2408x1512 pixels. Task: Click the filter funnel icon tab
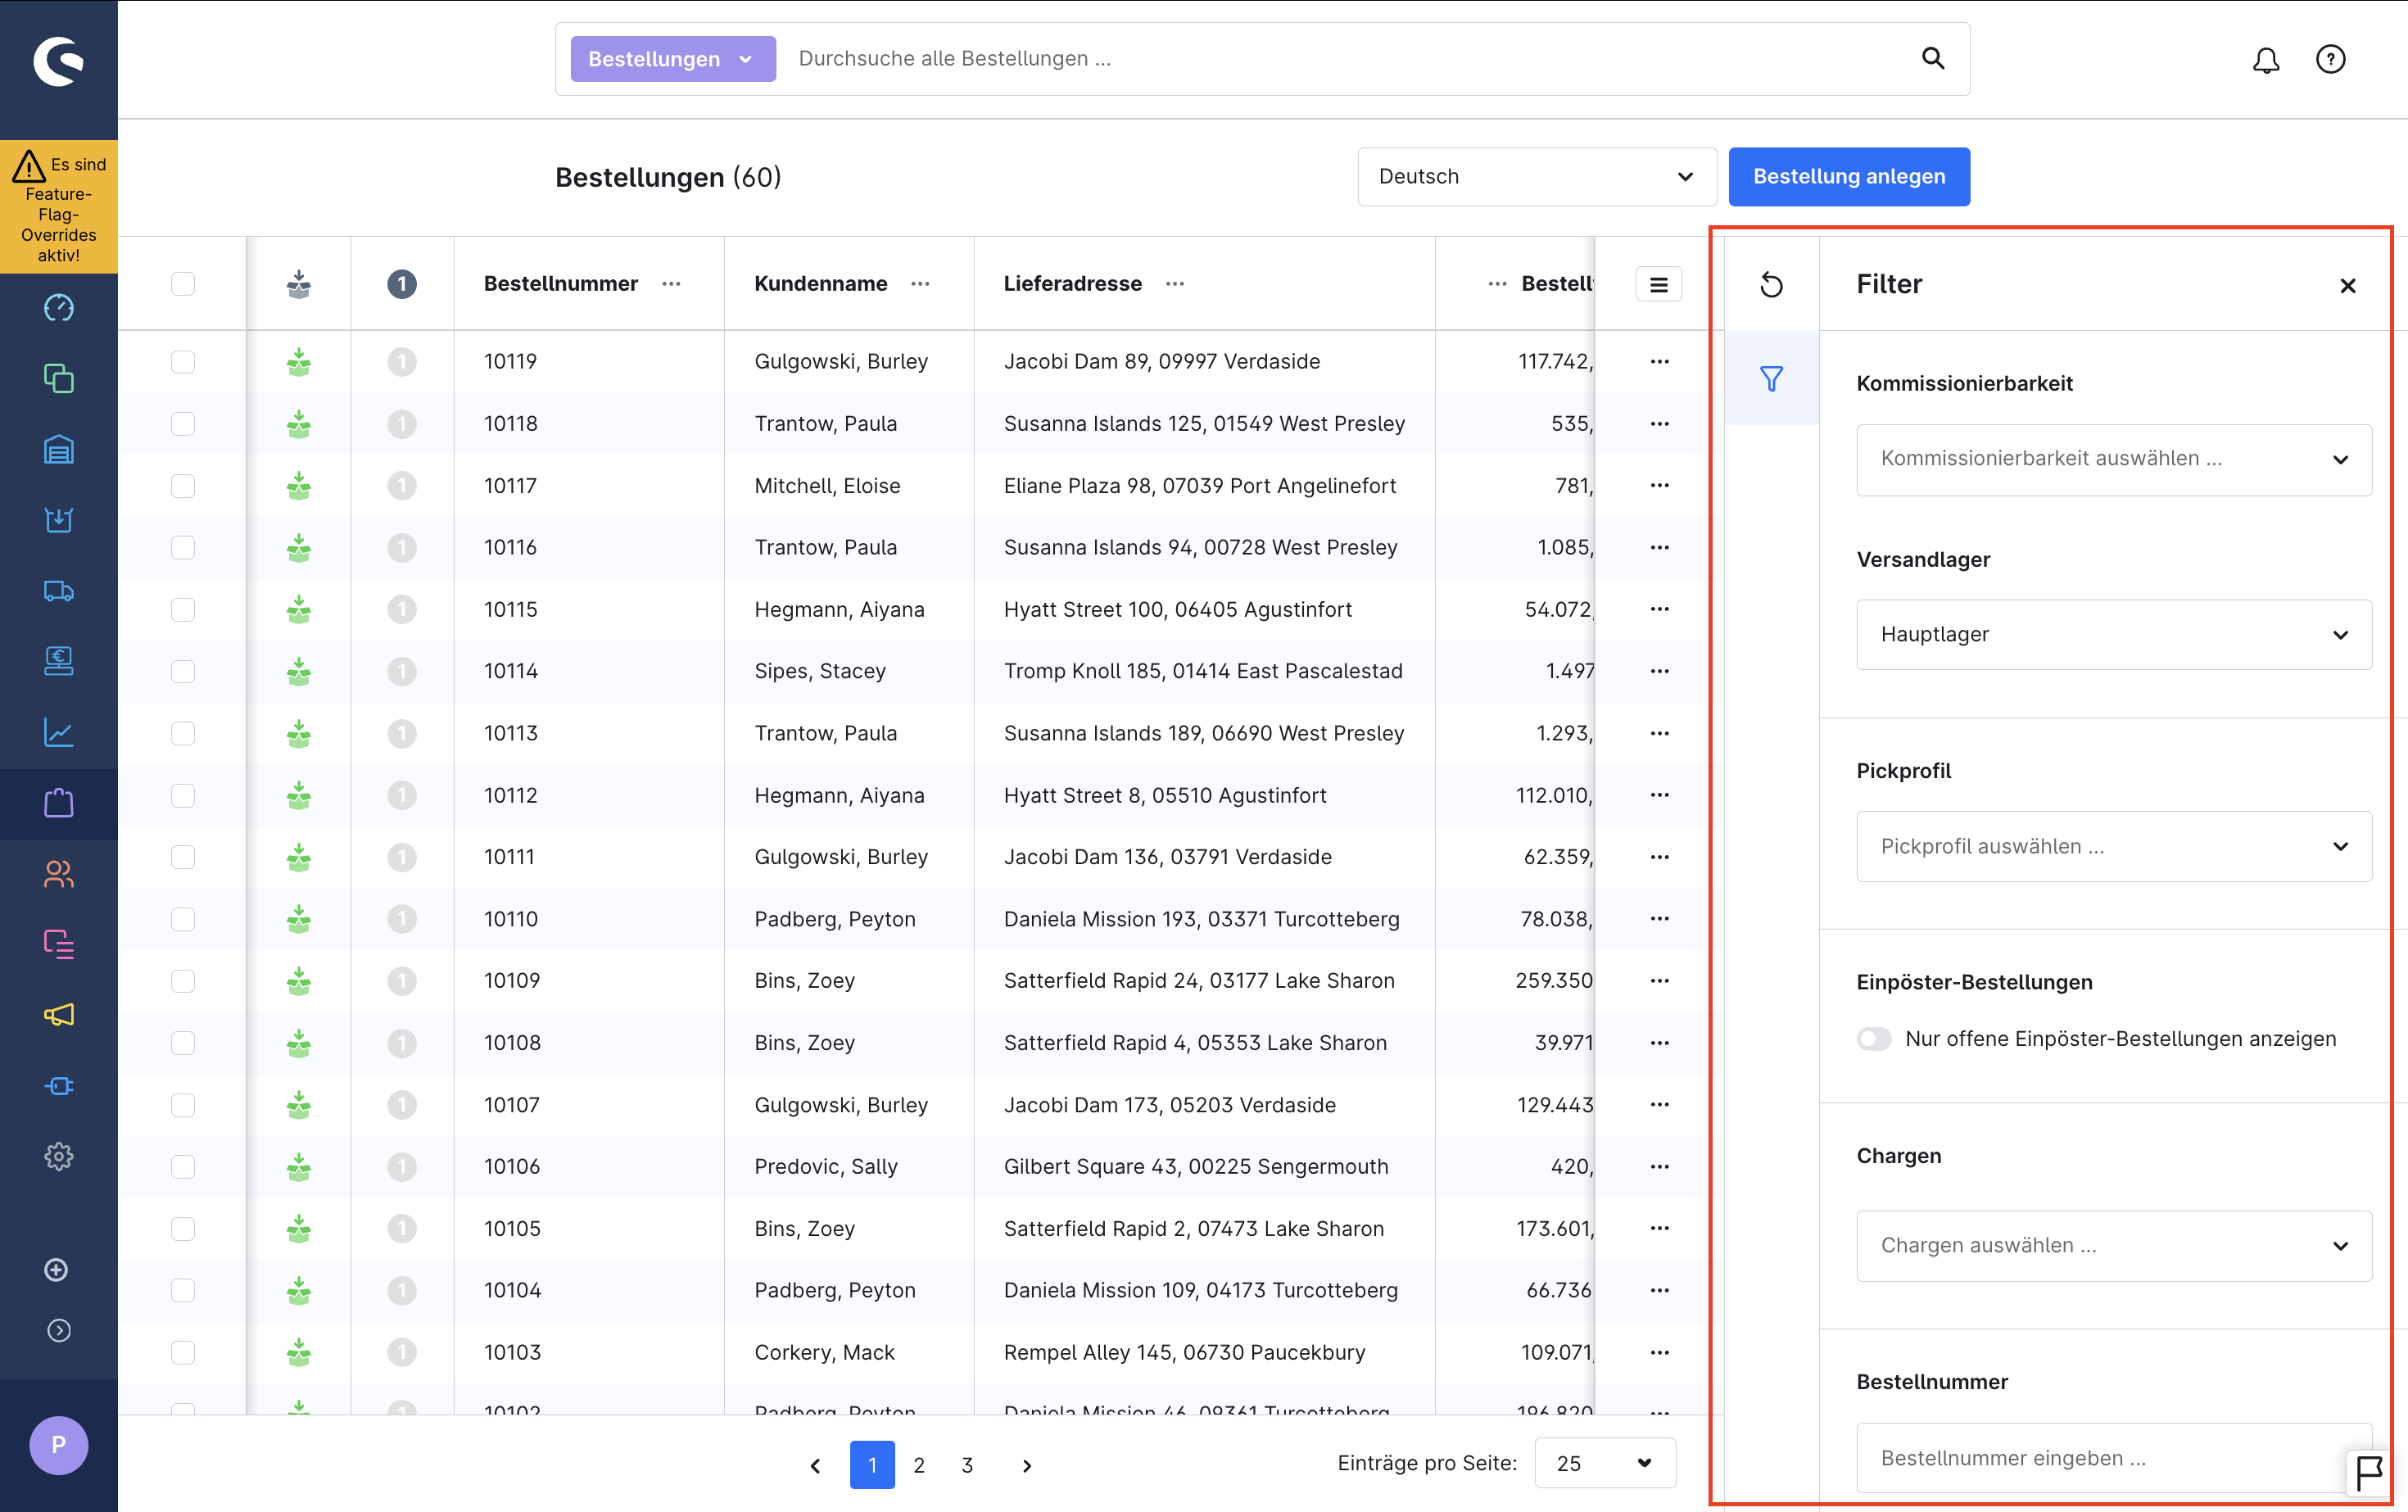(x=1771, y=379)
